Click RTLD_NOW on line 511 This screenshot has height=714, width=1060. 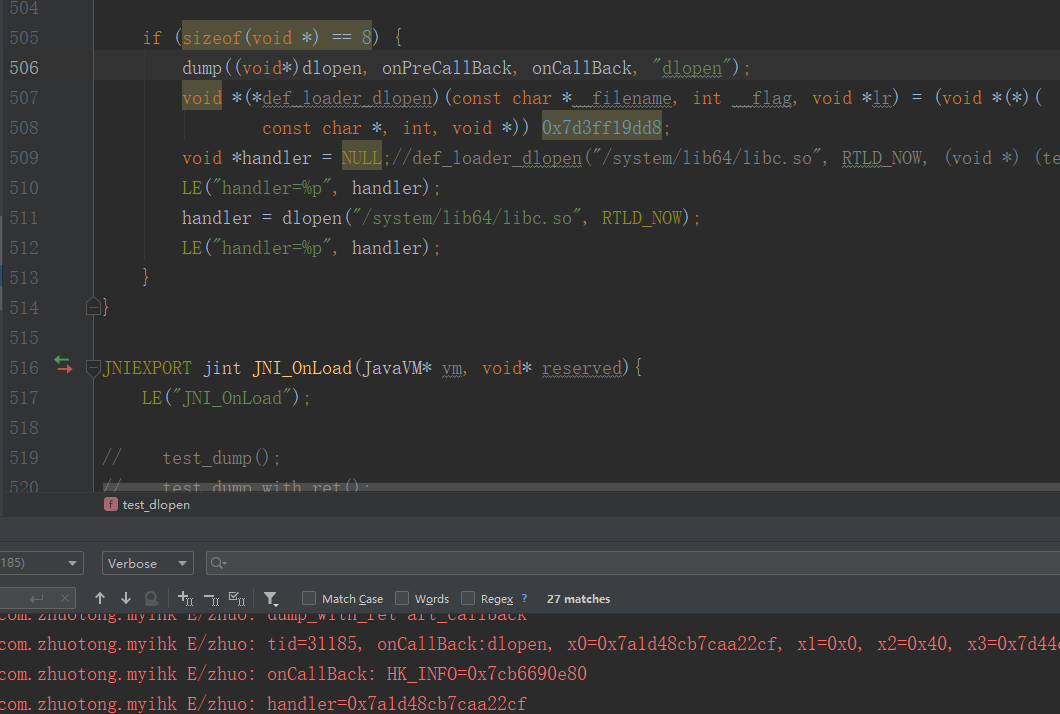point(642,218)
